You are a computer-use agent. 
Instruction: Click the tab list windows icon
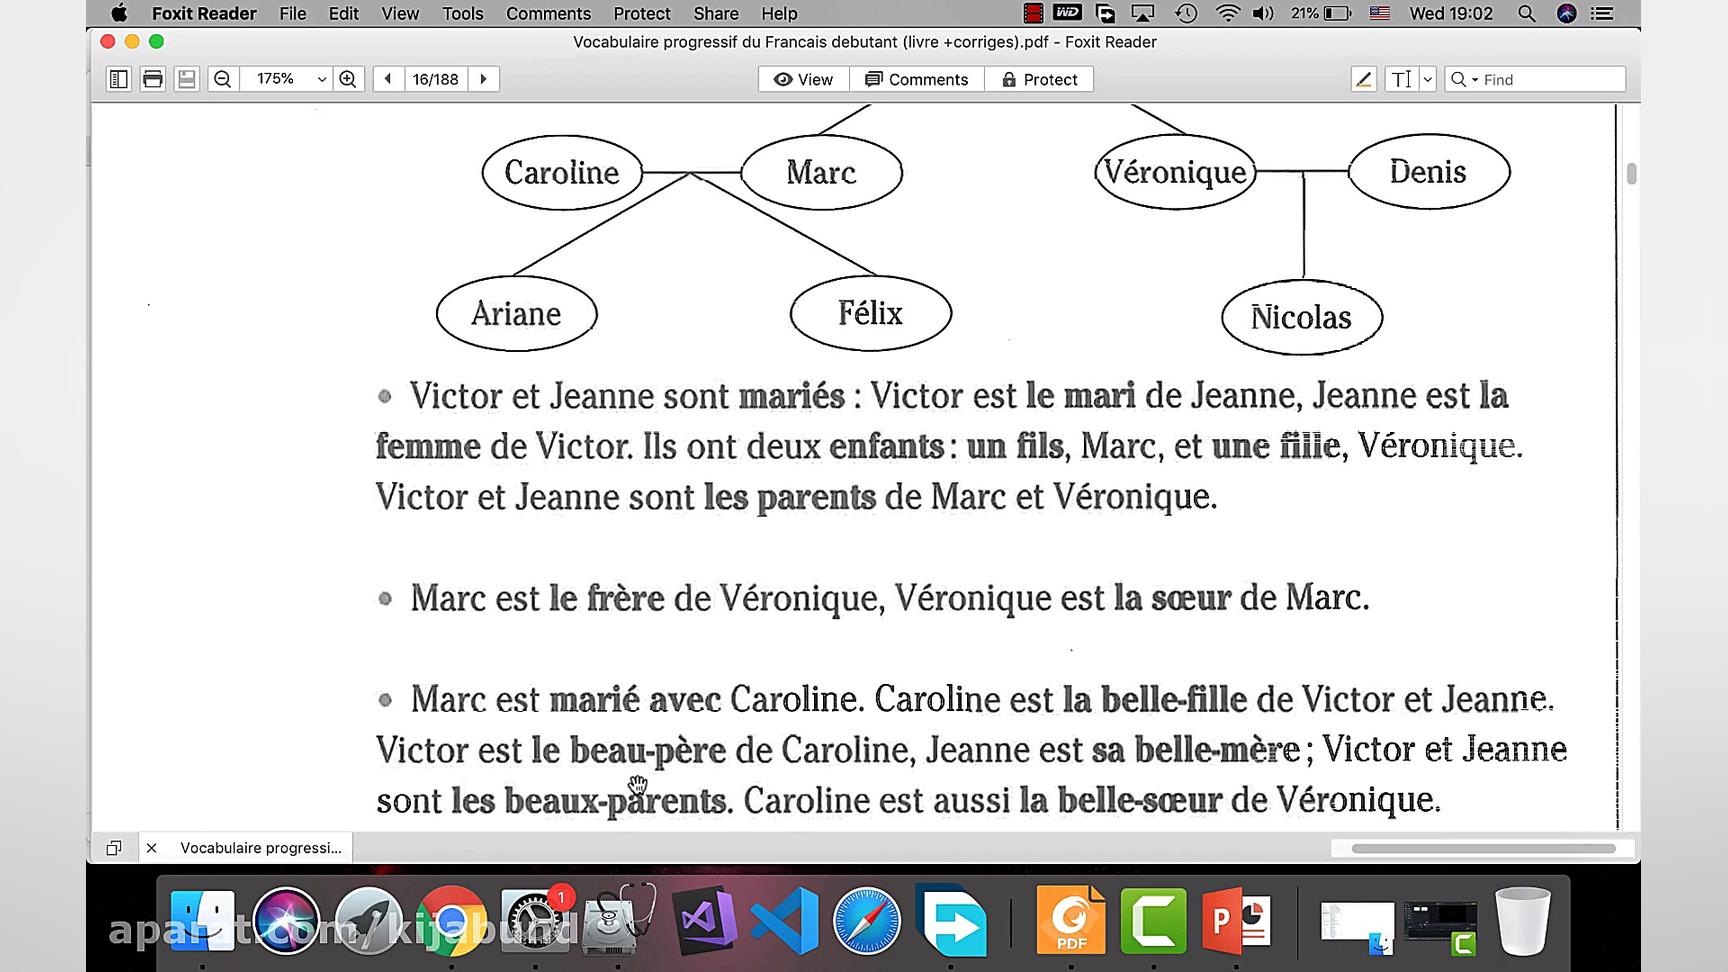(x=114, y=848)
